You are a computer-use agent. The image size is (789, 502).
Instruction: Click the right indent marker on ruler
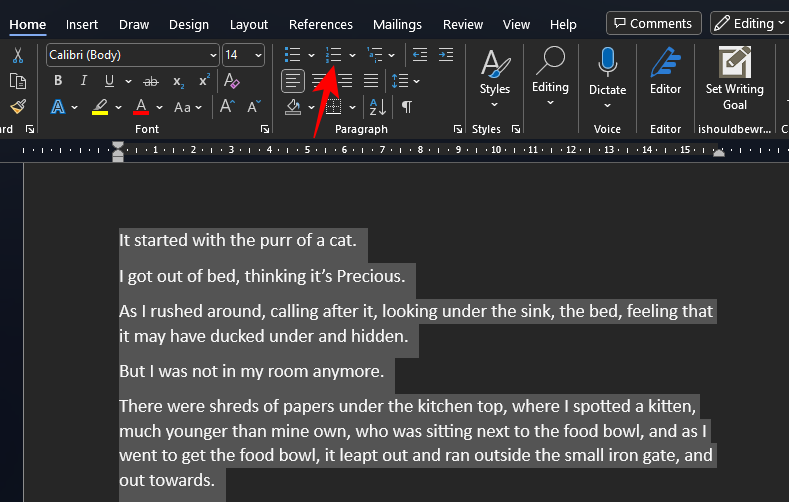[x=719, y=153]
